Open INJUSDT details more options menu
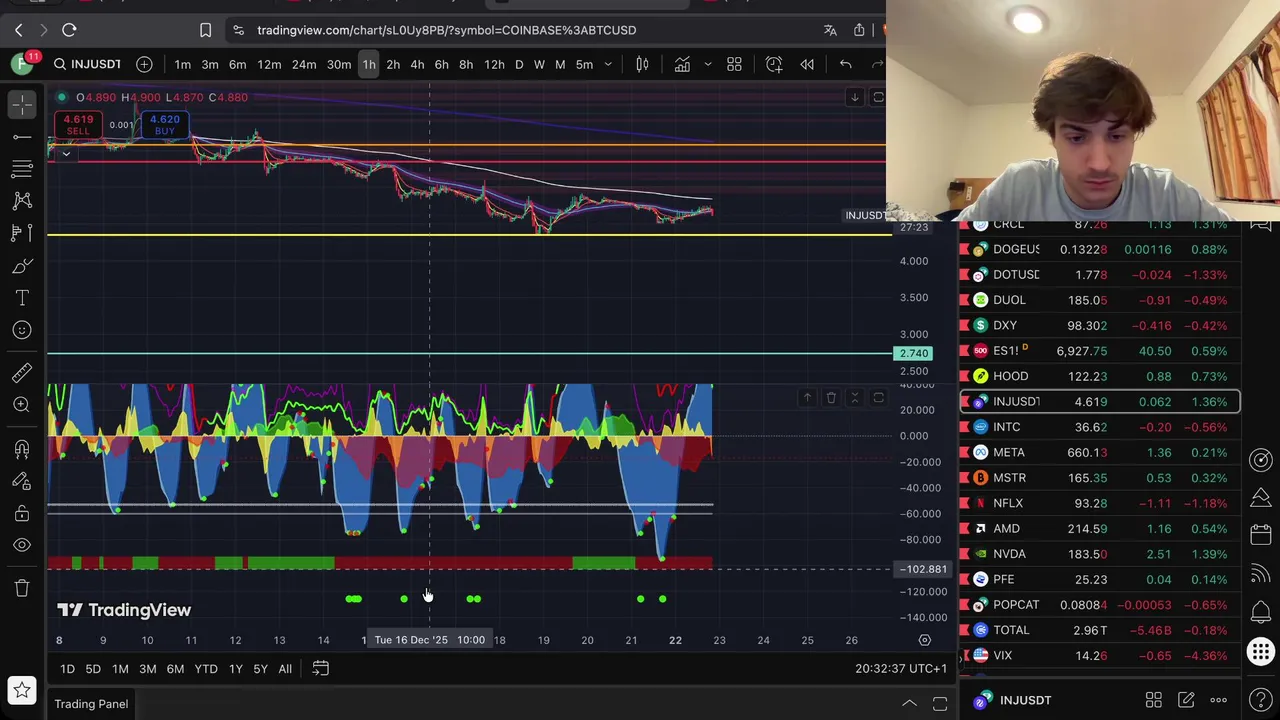This screenshot has height=720, width=1280. 1218,700
